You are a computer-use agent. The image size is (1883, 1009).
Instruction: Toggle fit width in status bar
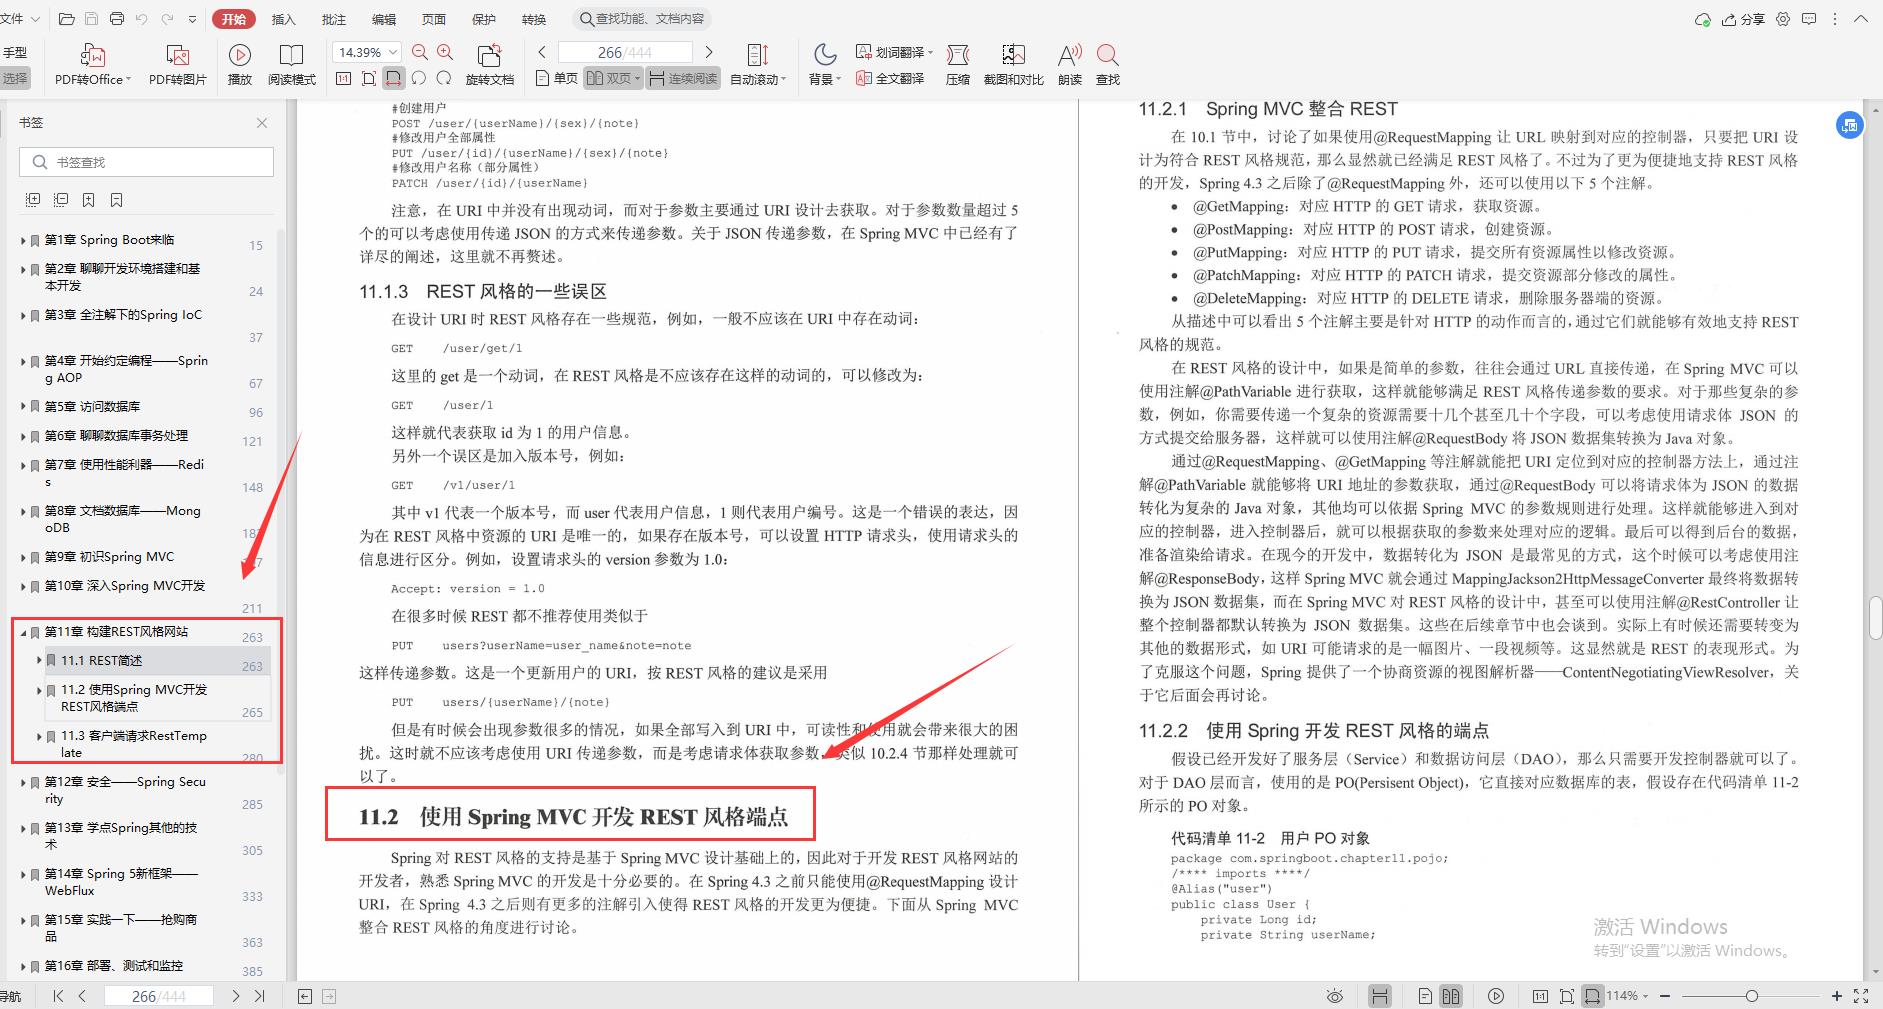1592,996
